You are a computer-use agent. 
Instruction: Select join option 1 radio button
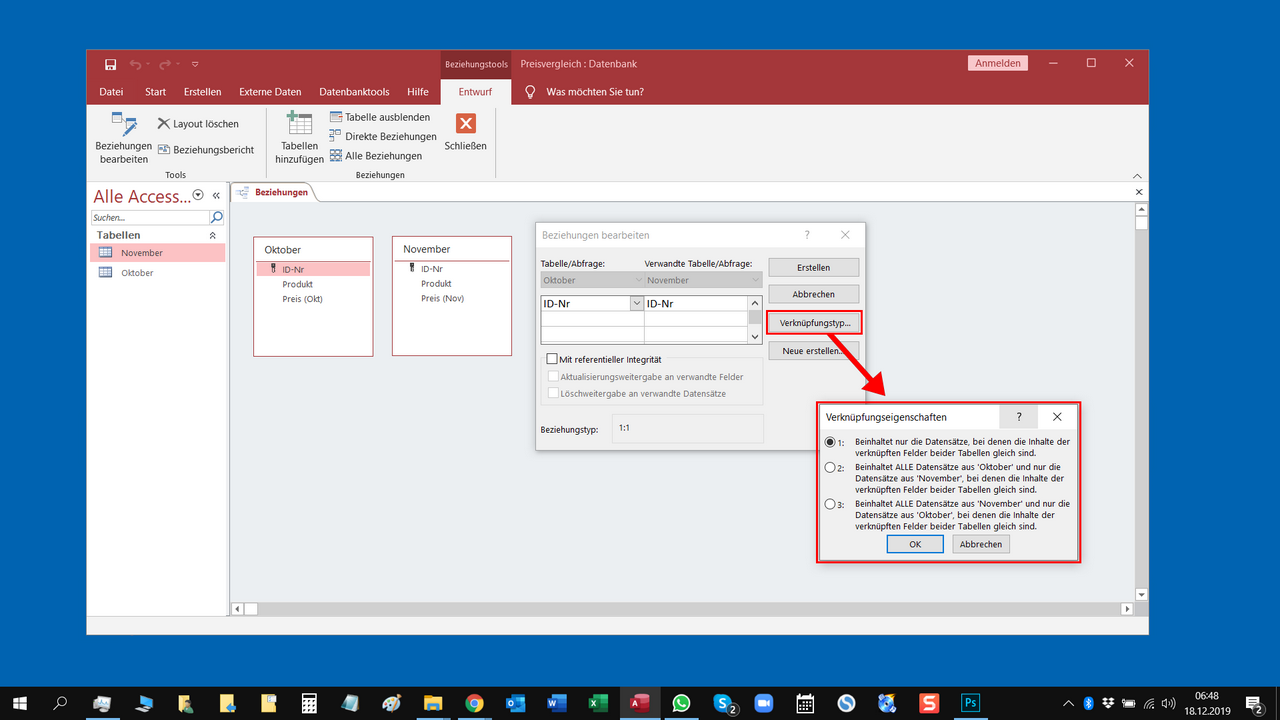829,442
